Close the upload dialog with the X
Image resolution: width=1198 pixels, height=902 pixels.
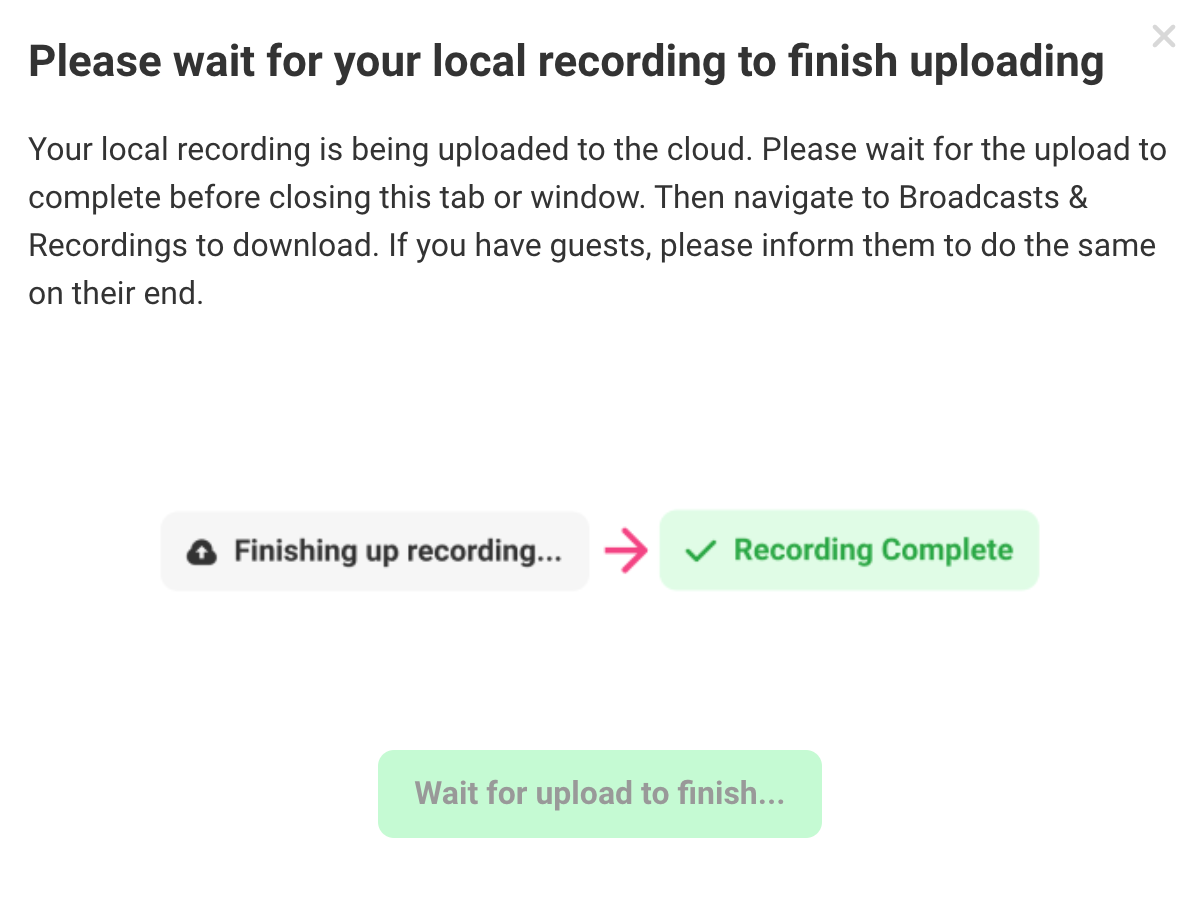[x=1164, y=36]
